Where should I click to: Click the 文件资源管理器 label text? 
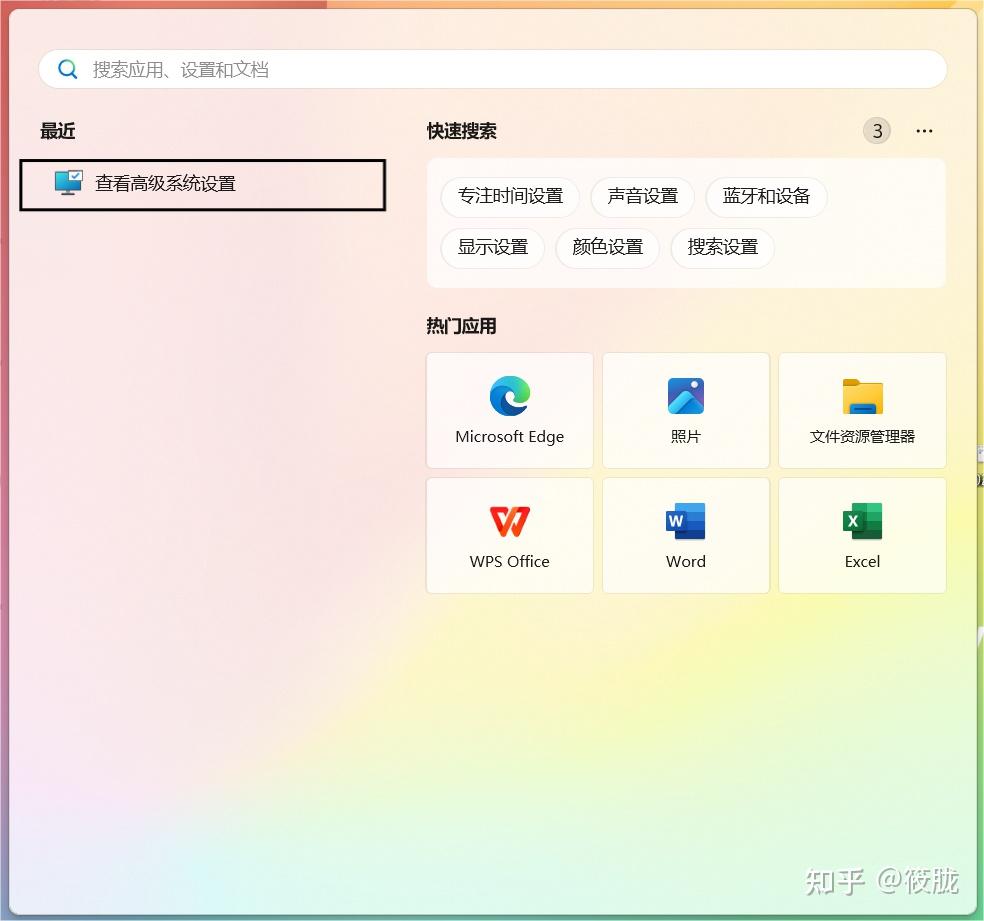click(862, 437)
